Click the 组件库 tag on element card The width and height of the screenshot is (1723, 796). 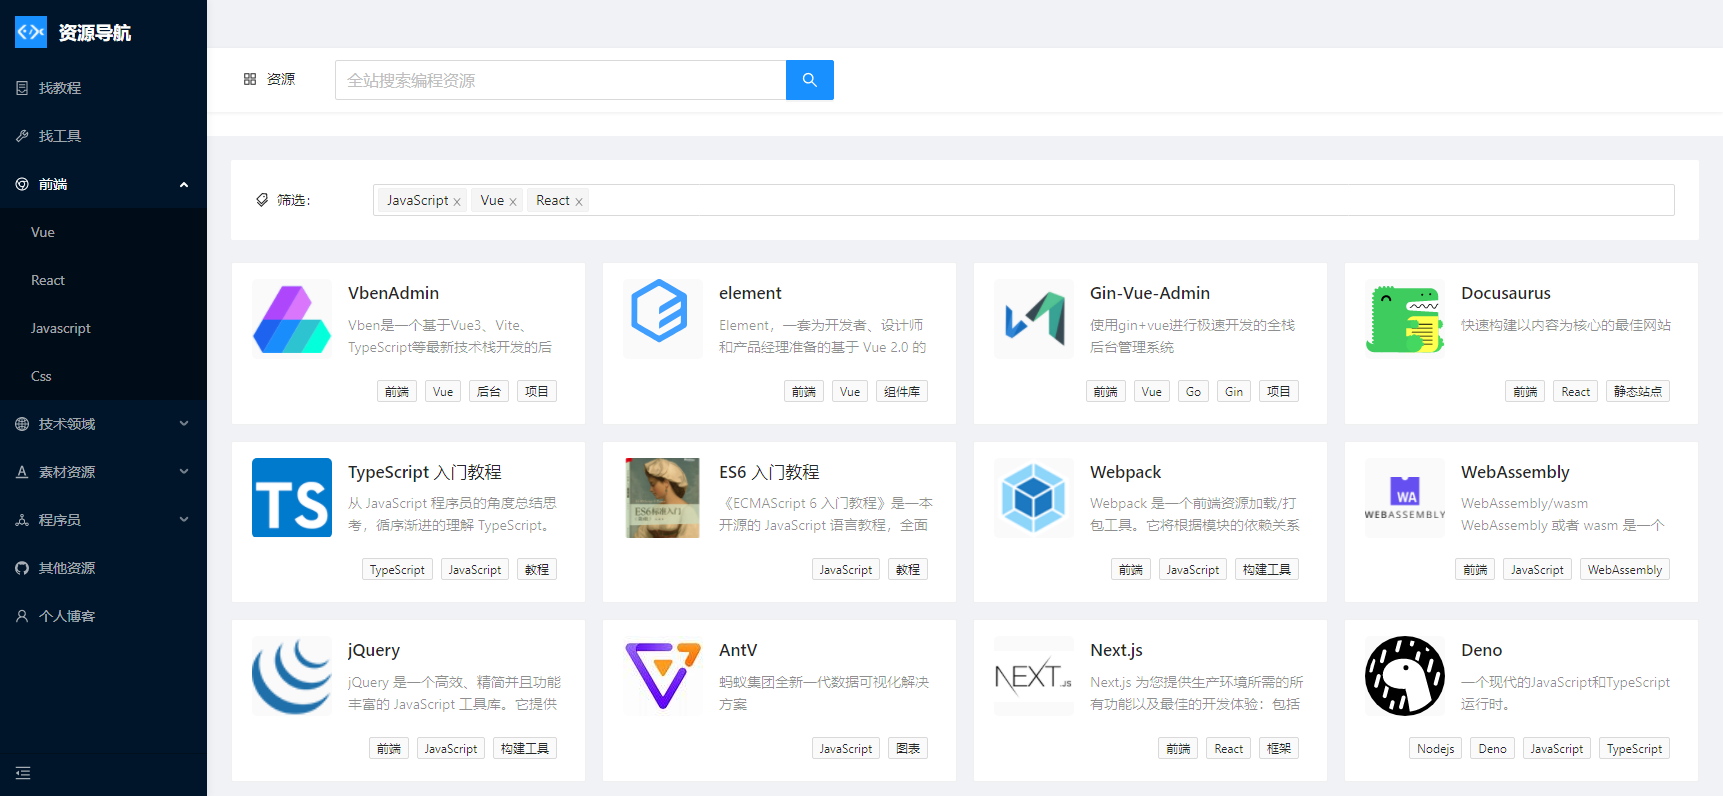902,391
